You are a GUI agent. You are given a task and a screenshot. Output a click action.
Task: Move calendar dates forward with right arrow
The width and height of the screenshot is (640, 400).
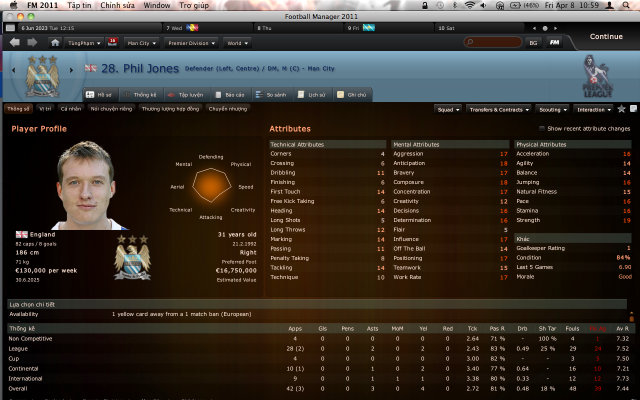[x=555, y=28]
